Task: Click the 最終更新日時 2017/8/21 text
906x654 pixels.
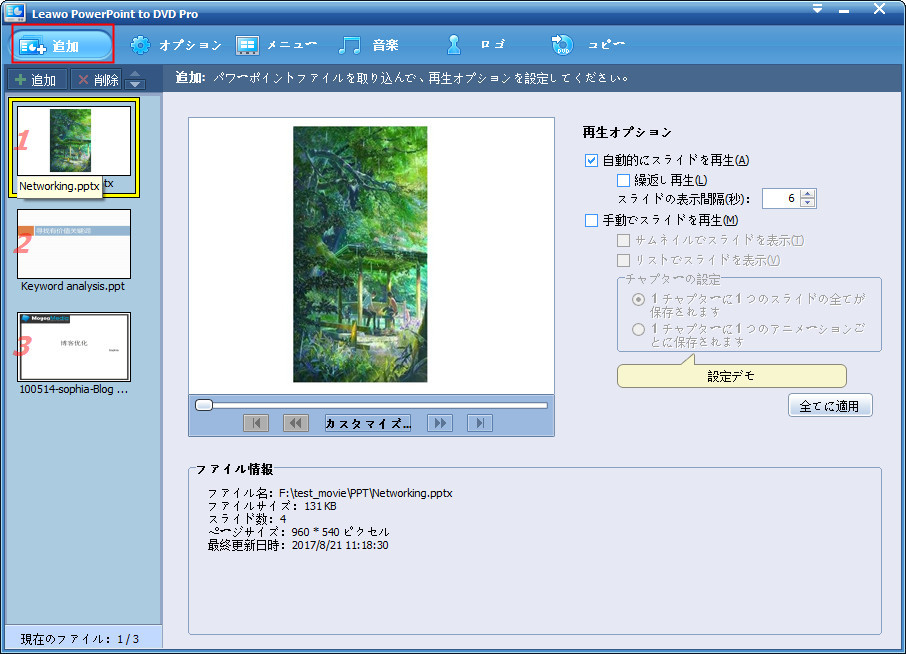Action: point(298,545)
